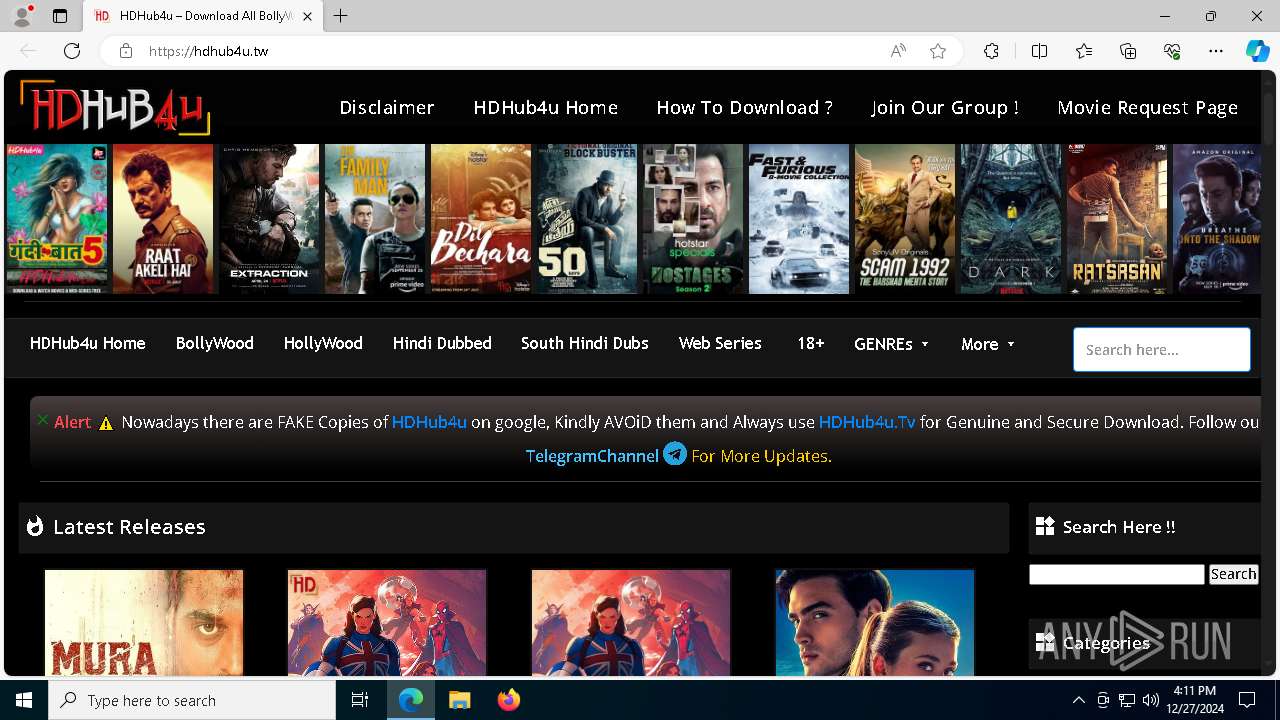The width and height of the screenshot is (1280, 720).
Task: Open File Explorer from taskbar
Action: [459, 700]
